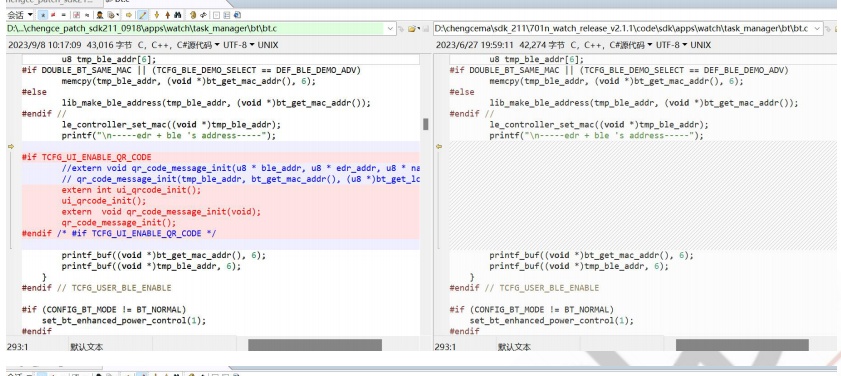The image size is (841, 376).
Task: Click left pane 293:1 cursor position
Action: click(17, 347)
